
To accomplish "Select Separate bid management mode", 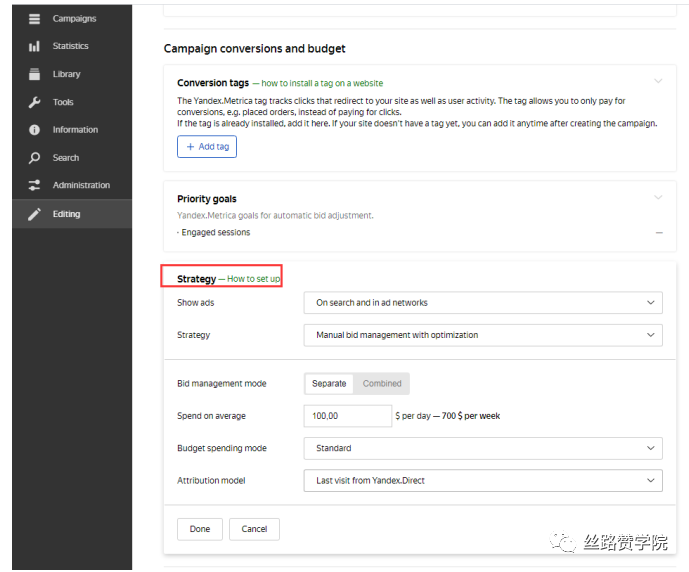I will pyautogui.click(x=329, y=383).
